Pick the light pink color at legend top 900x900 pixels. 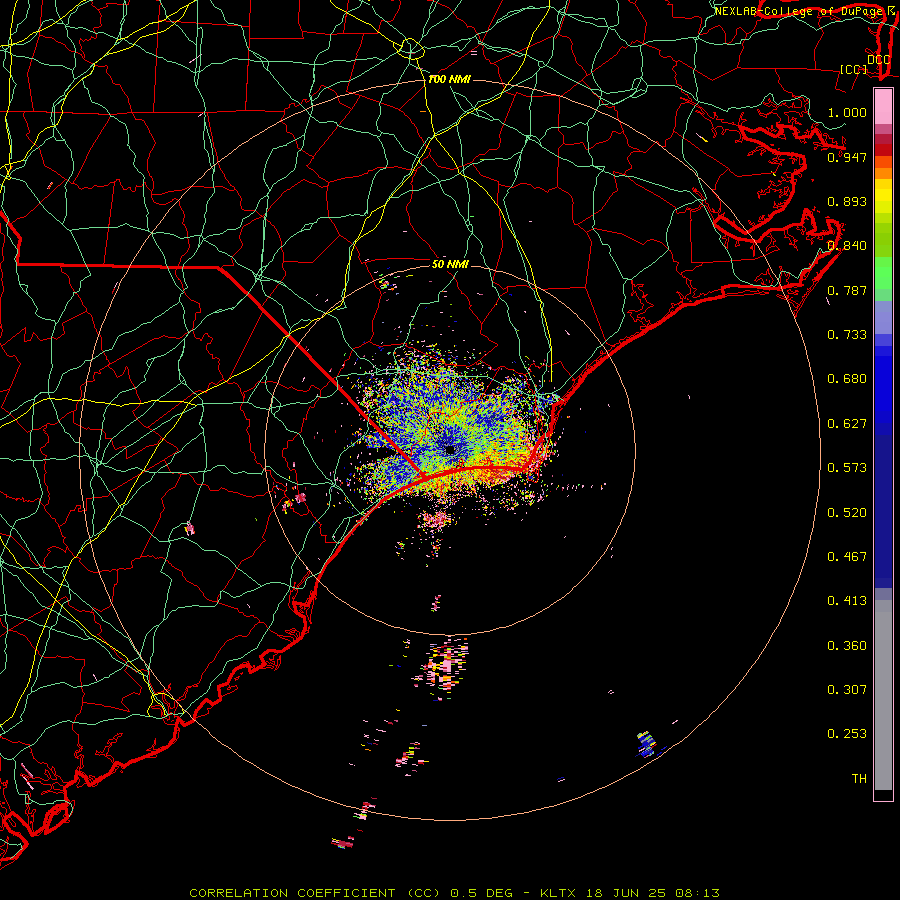click(883, 107)
